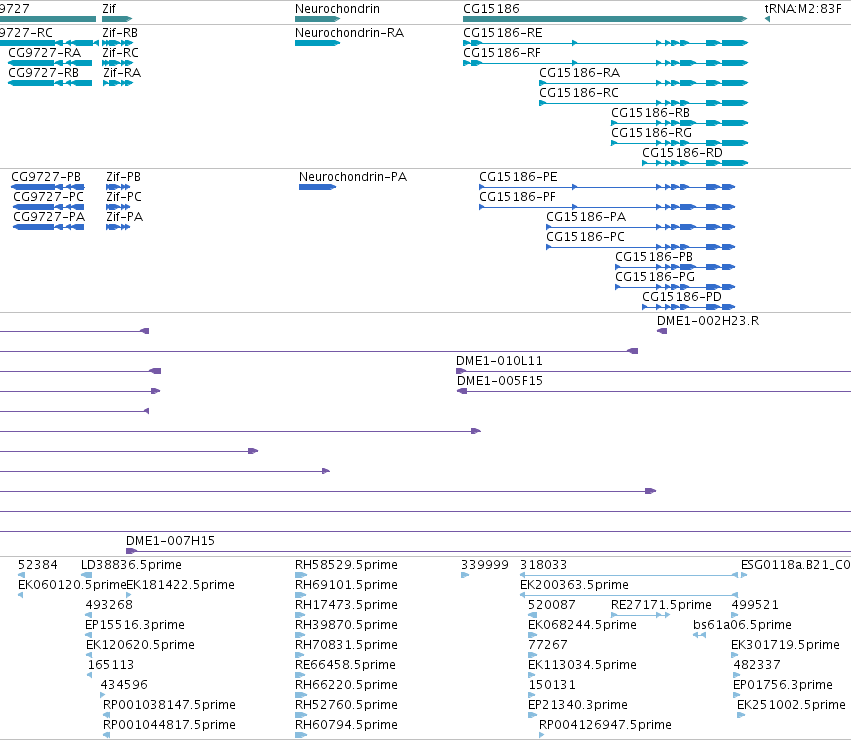The width and height of the screenshot is (851, 740).
Task: Click the tRNA:M2:83F gene marker
Action: click(x=767, y=19)
